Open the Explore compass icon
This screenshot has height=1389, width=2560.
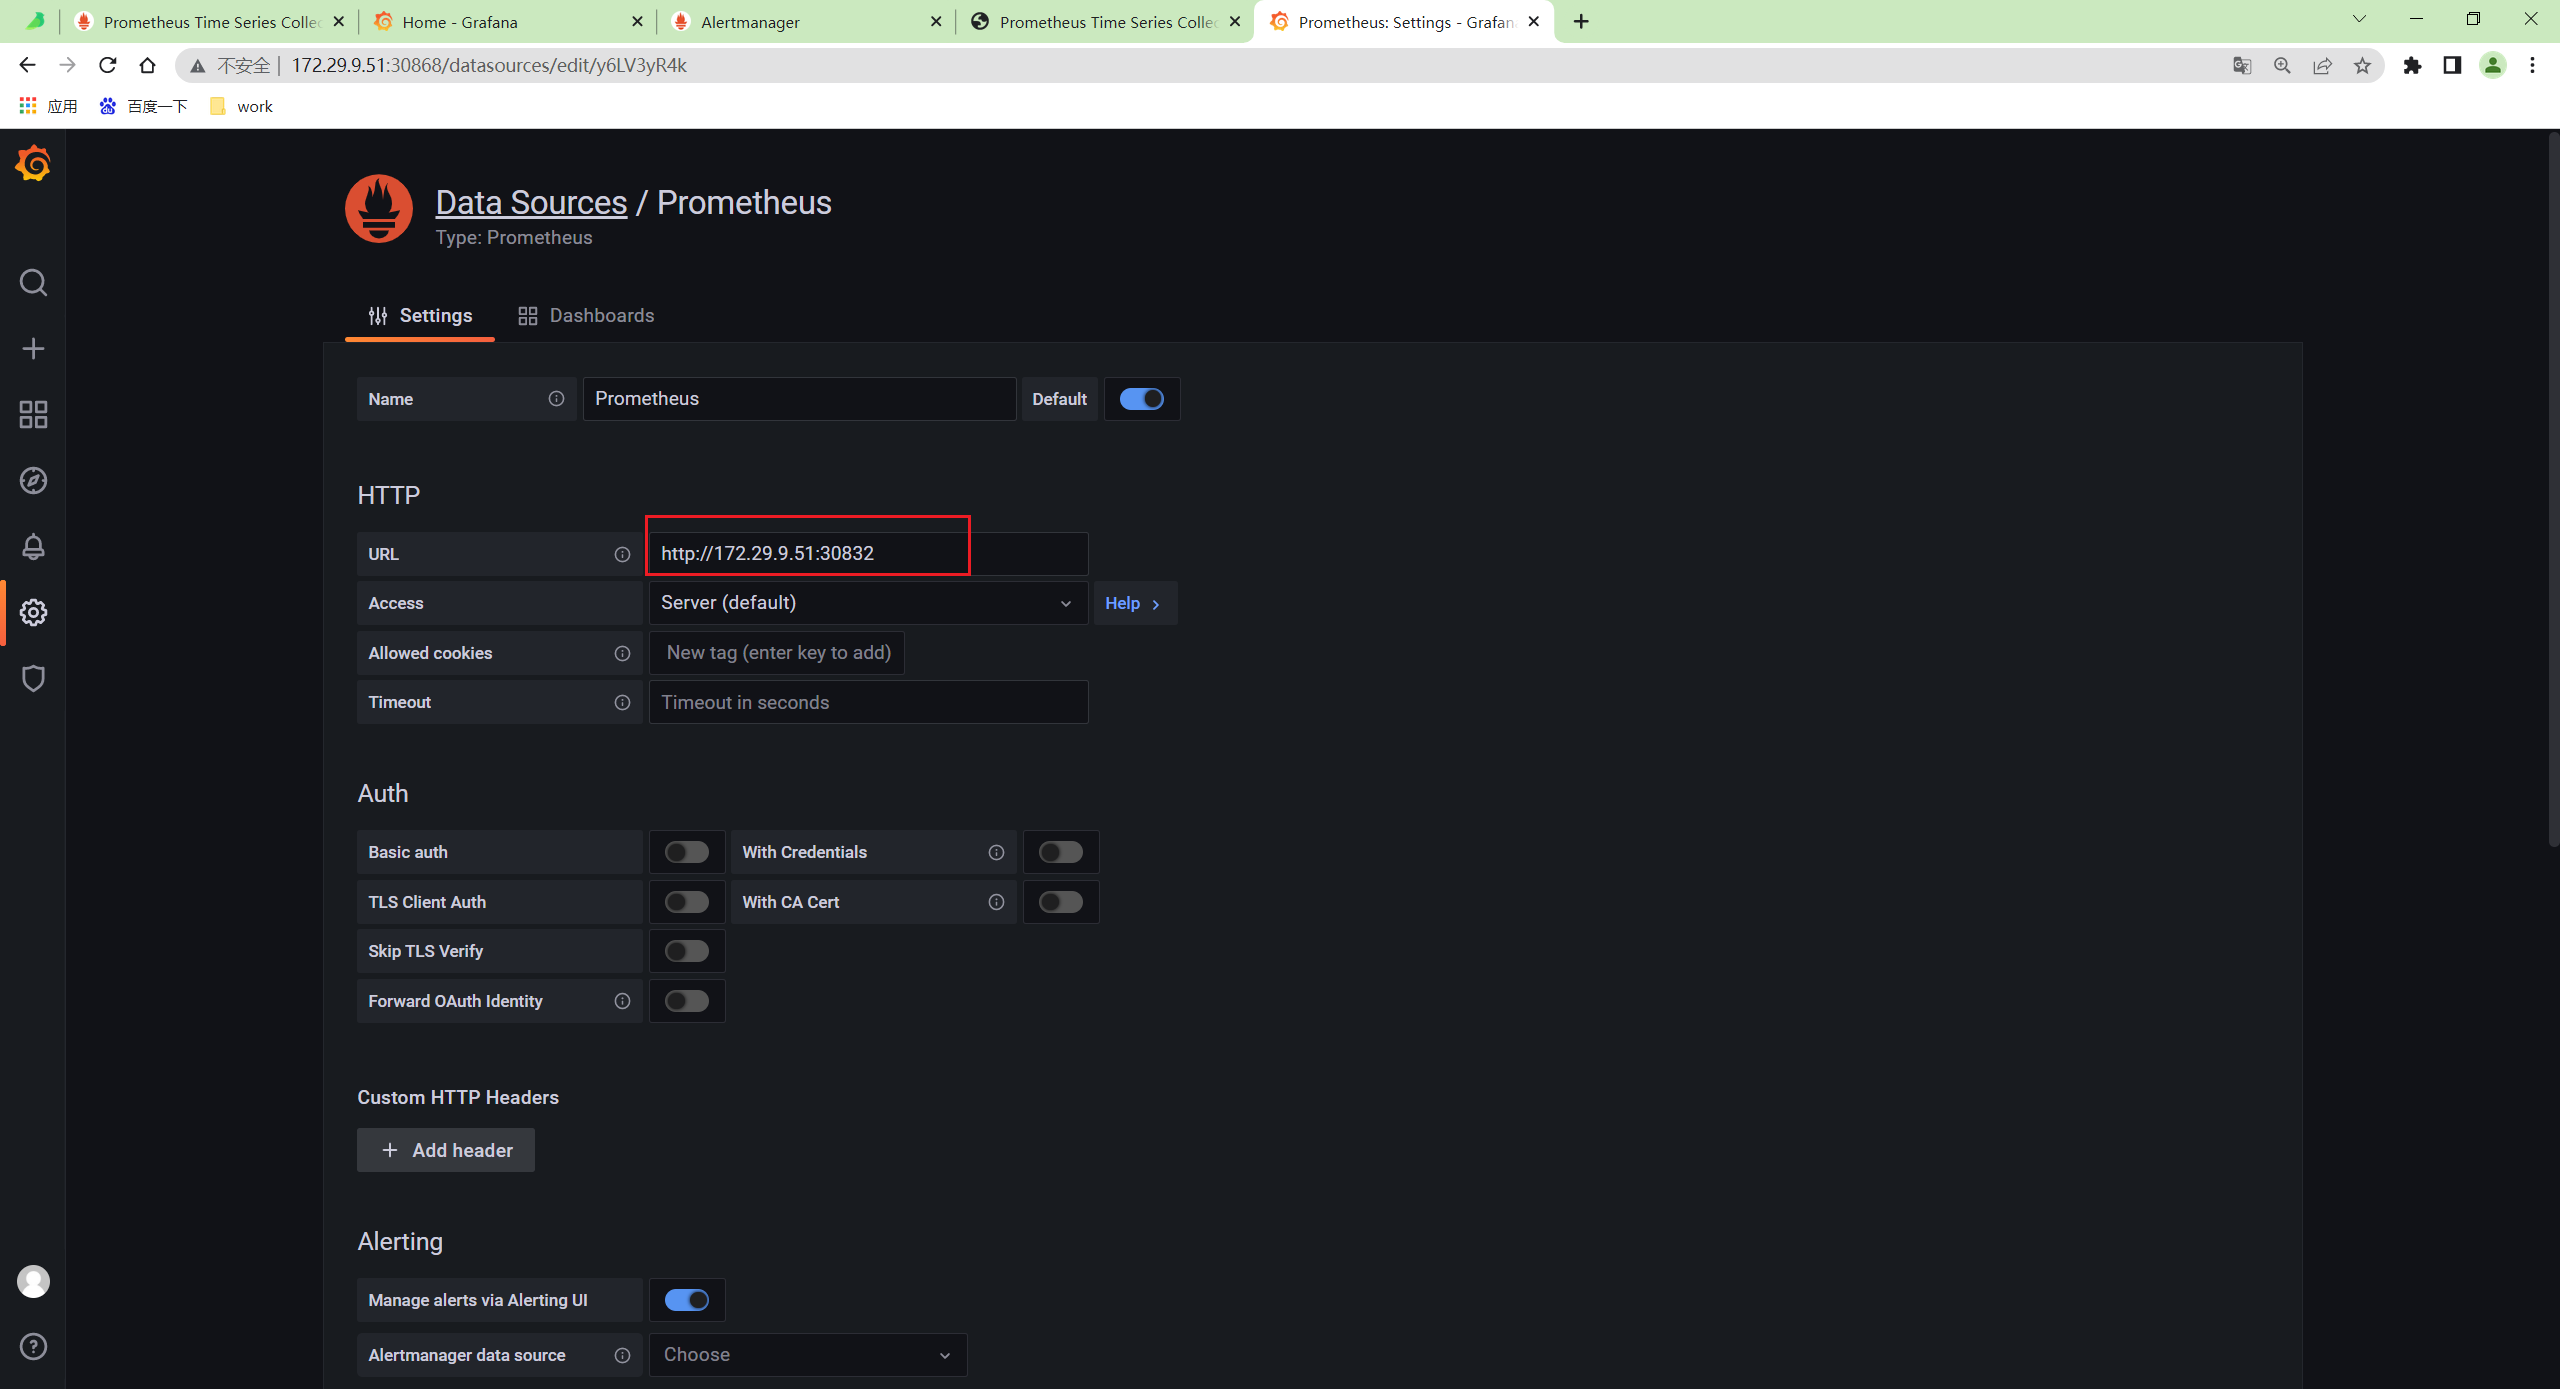pyautogui.click(x=33, y=481)
